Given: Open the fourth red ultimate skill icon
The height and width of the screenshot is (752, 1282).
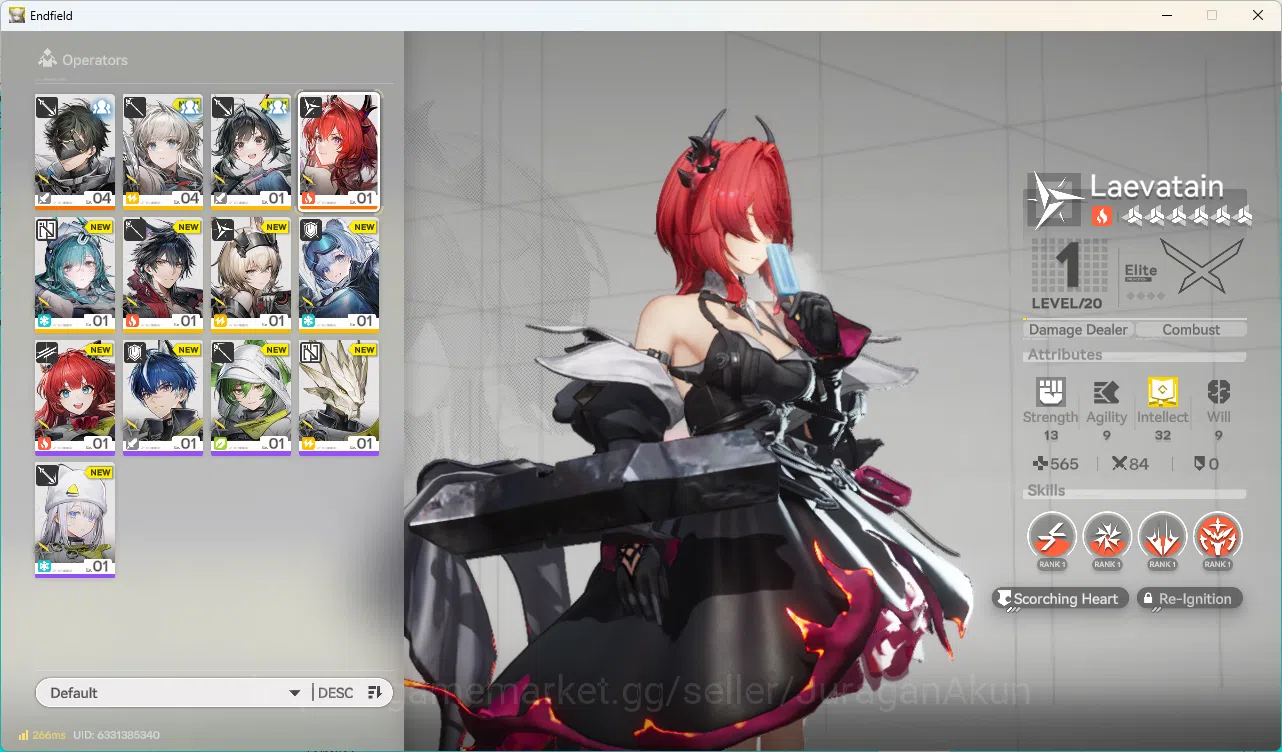Looking at the screenshot, I should point(1217,537).
